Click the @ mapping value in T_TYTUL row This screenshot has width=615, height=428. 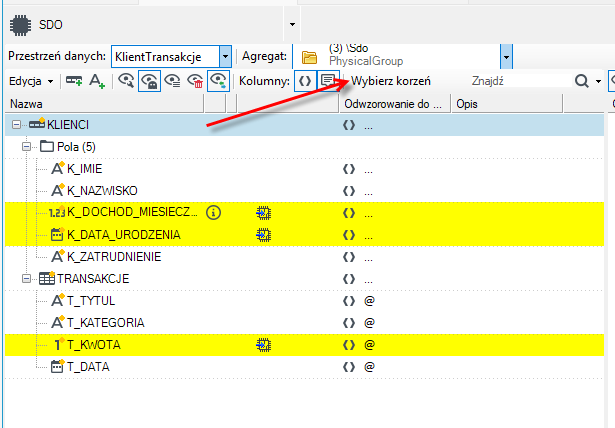click(x=369, y=301)
